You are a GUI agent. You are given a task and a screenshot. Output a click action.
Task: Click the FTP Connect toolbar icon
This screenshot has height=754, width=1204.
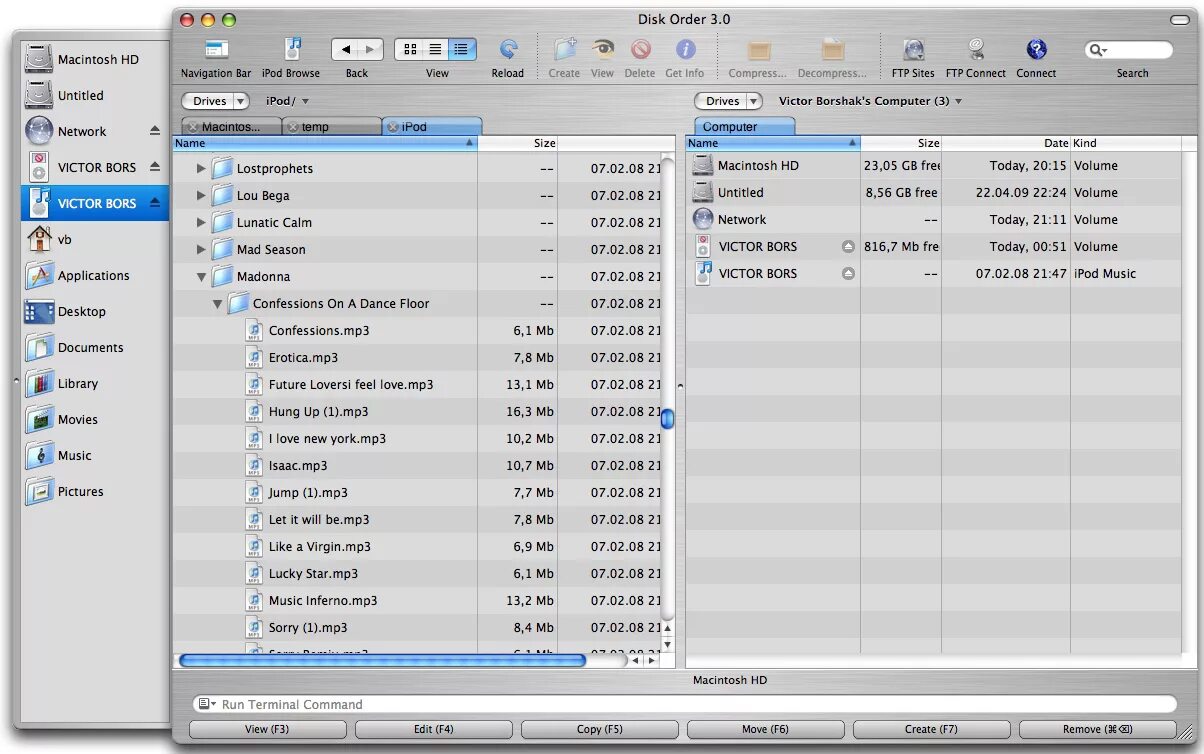[x=975, y=48]
